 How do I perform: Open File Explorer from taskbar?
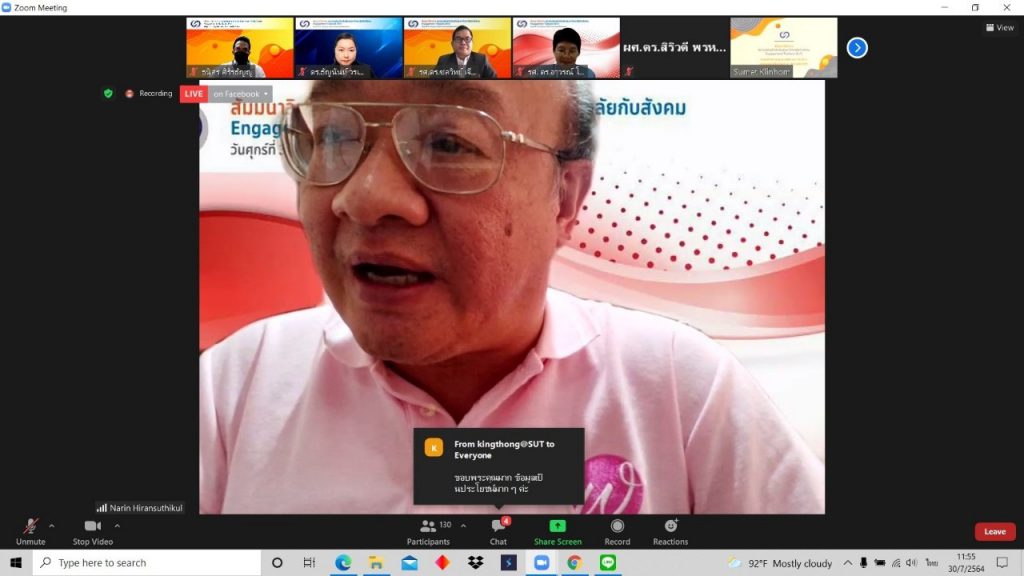pos(376,562)
